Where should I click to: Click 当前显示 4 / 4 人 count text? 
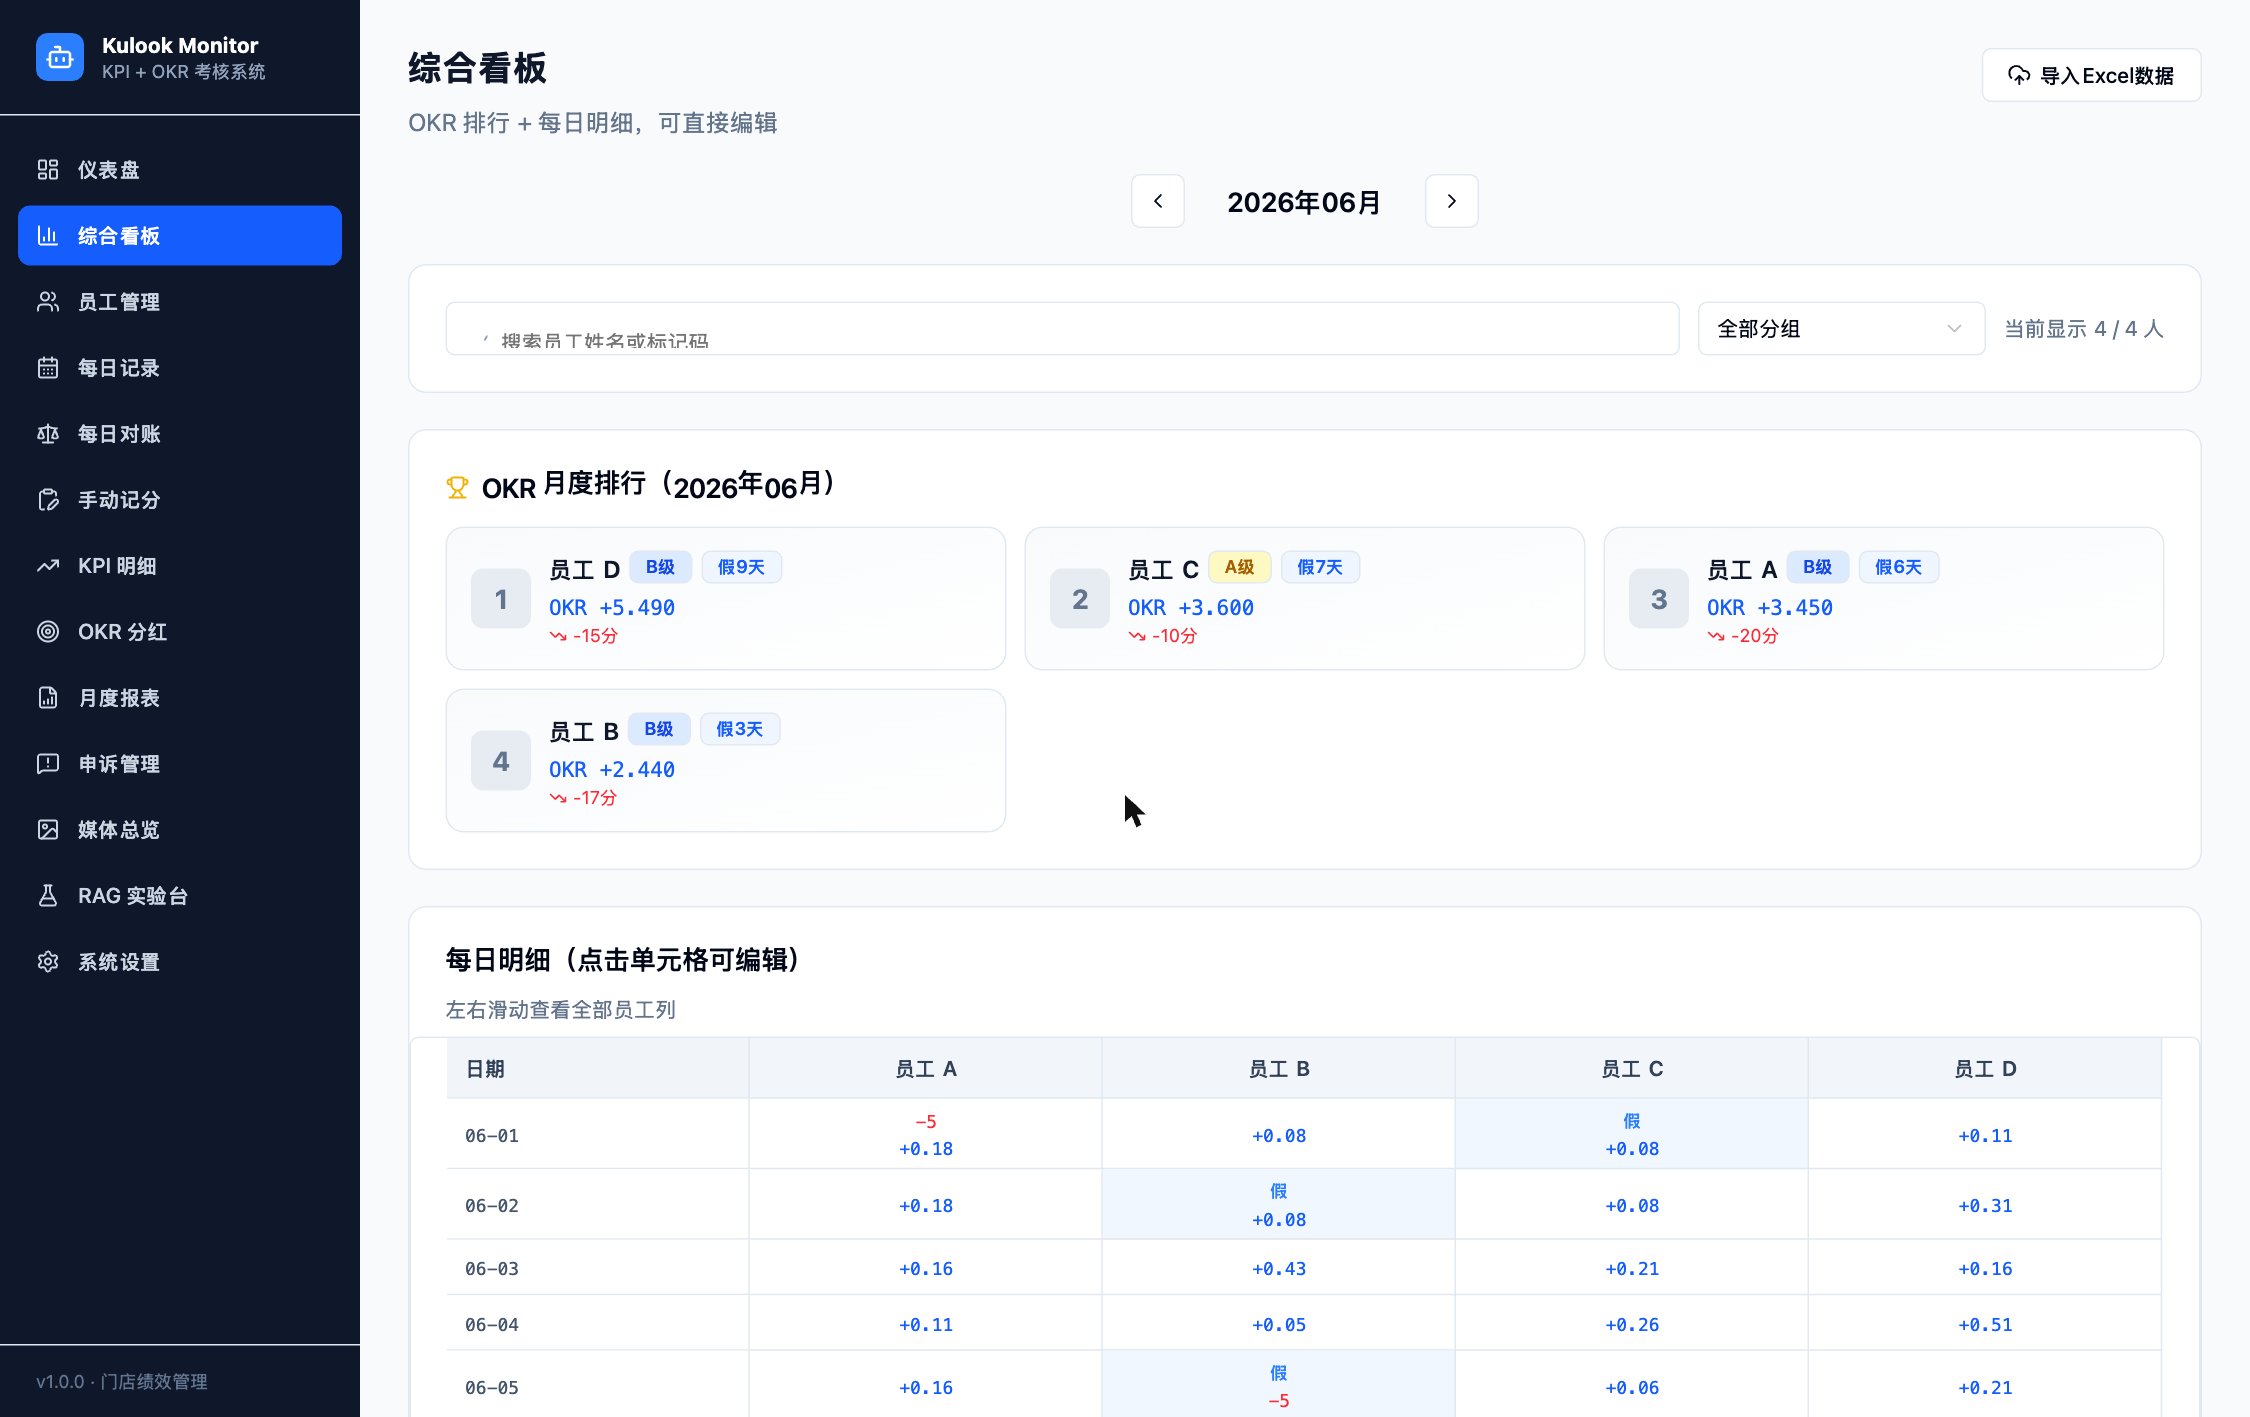tap(2083, 328)
